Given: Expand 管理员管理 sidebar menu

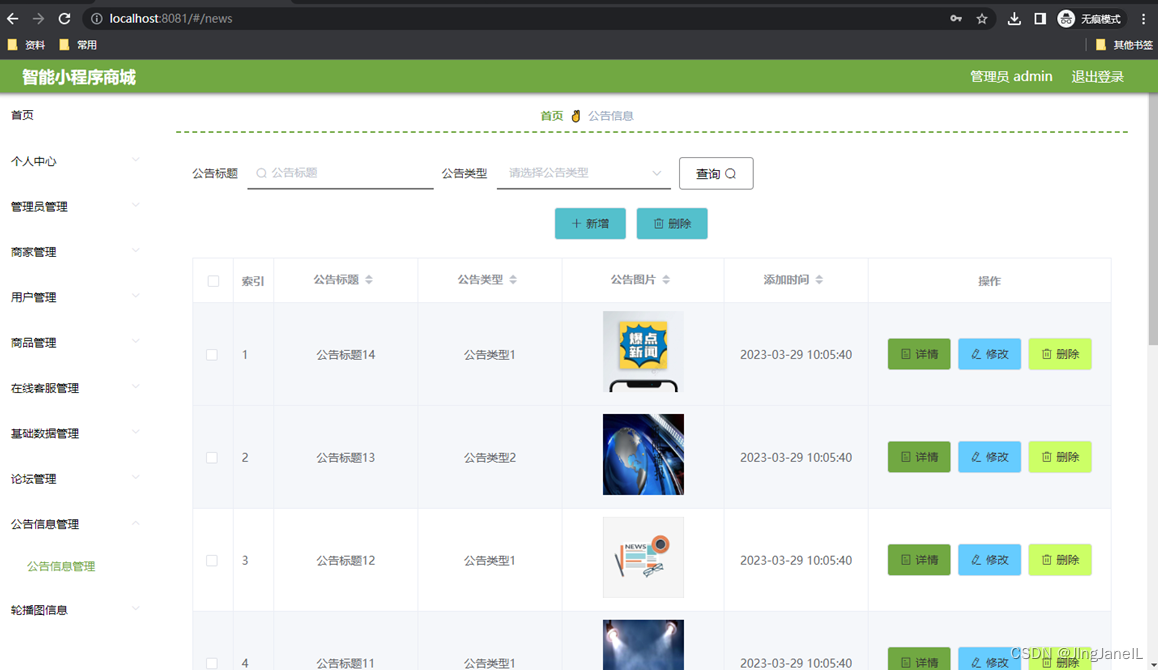Looking at the screenshot, I should click(74, 207).
